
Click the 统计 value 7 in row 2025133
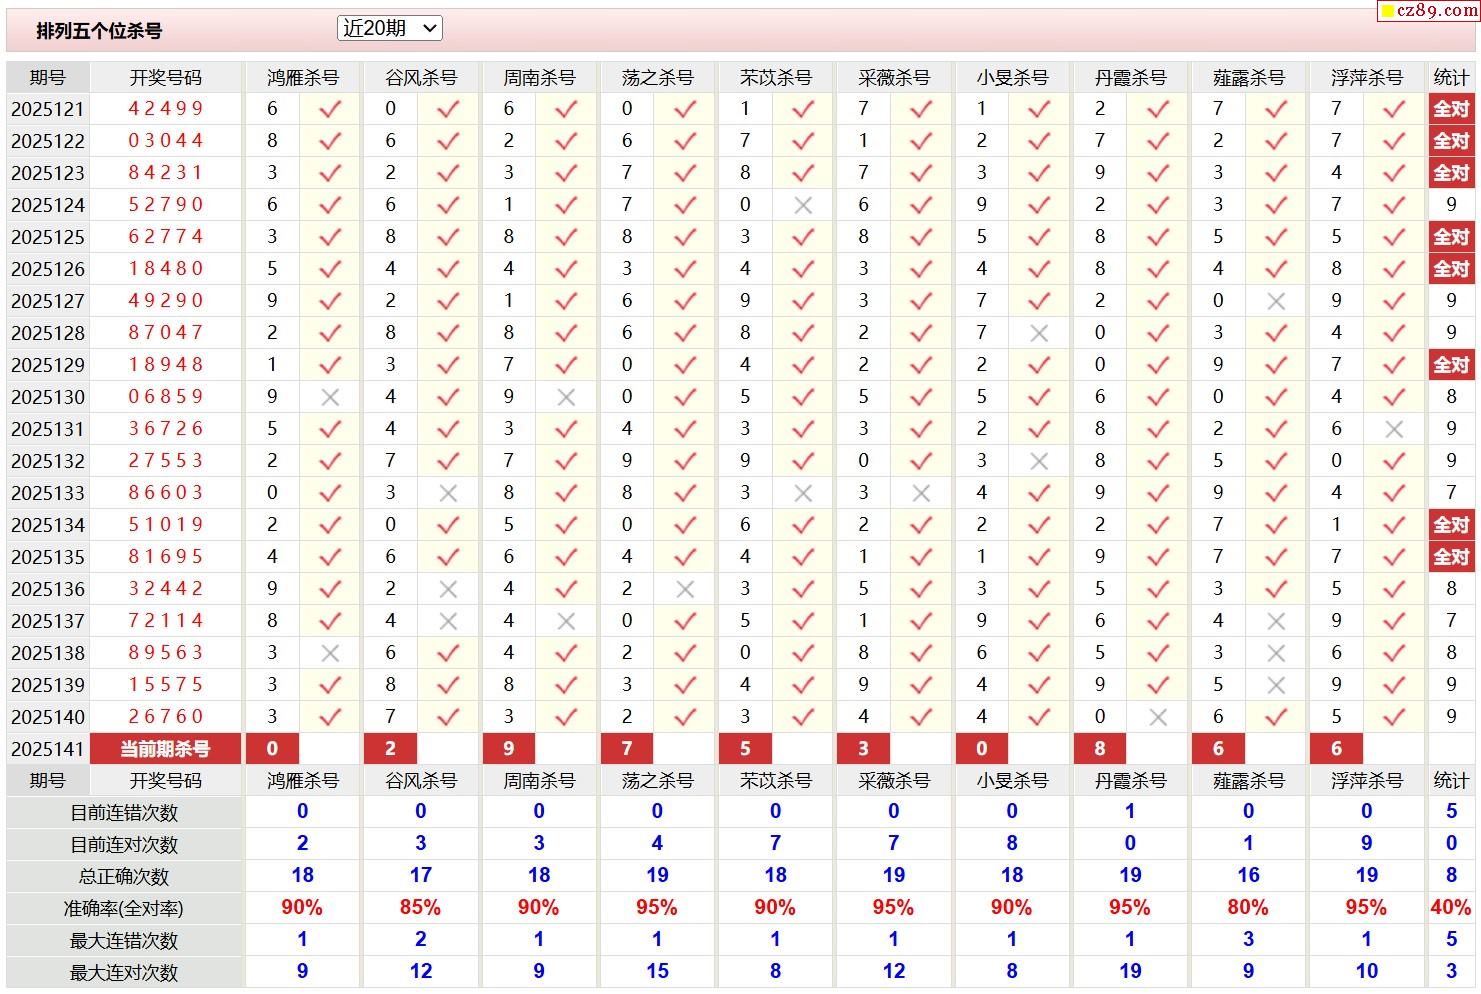[x=1451, y=493]
